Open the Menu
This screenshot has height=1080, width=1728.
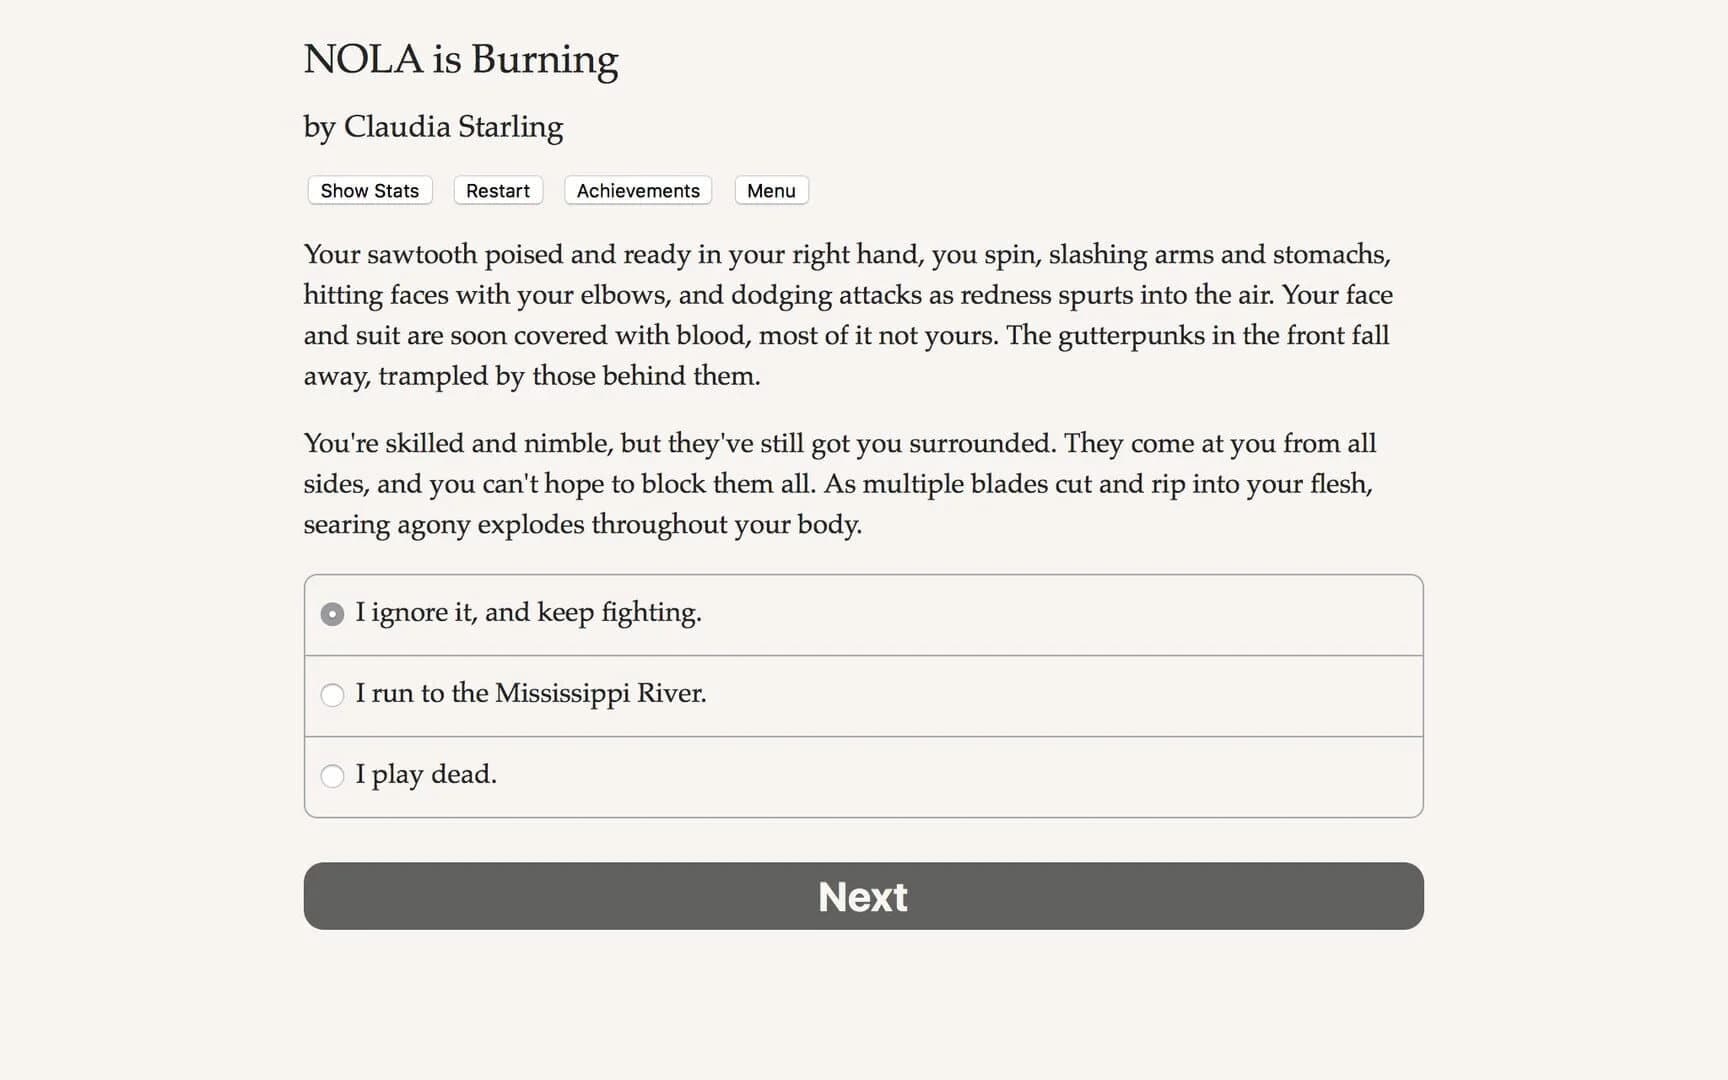click(770, 190)
